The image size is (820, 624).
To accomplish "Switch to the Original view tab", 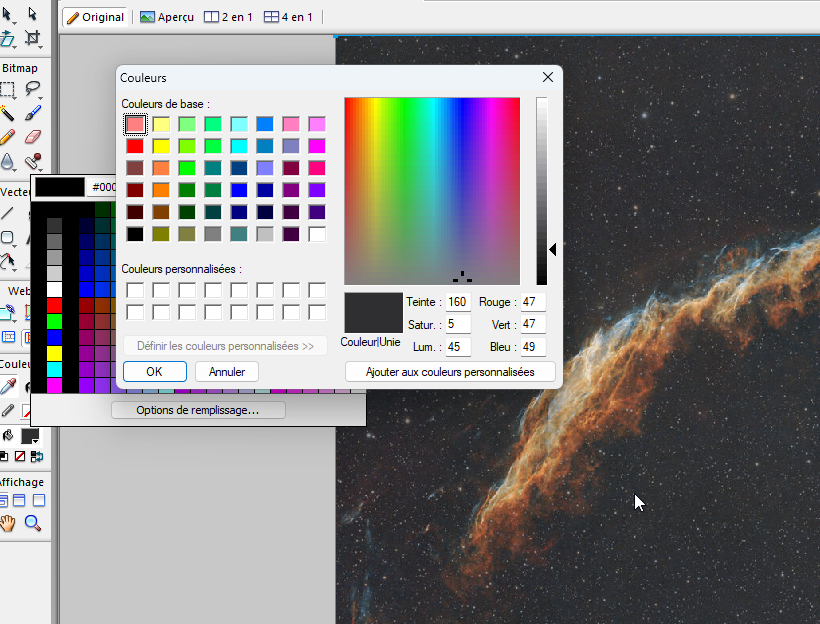I will [x=96, y=17].
